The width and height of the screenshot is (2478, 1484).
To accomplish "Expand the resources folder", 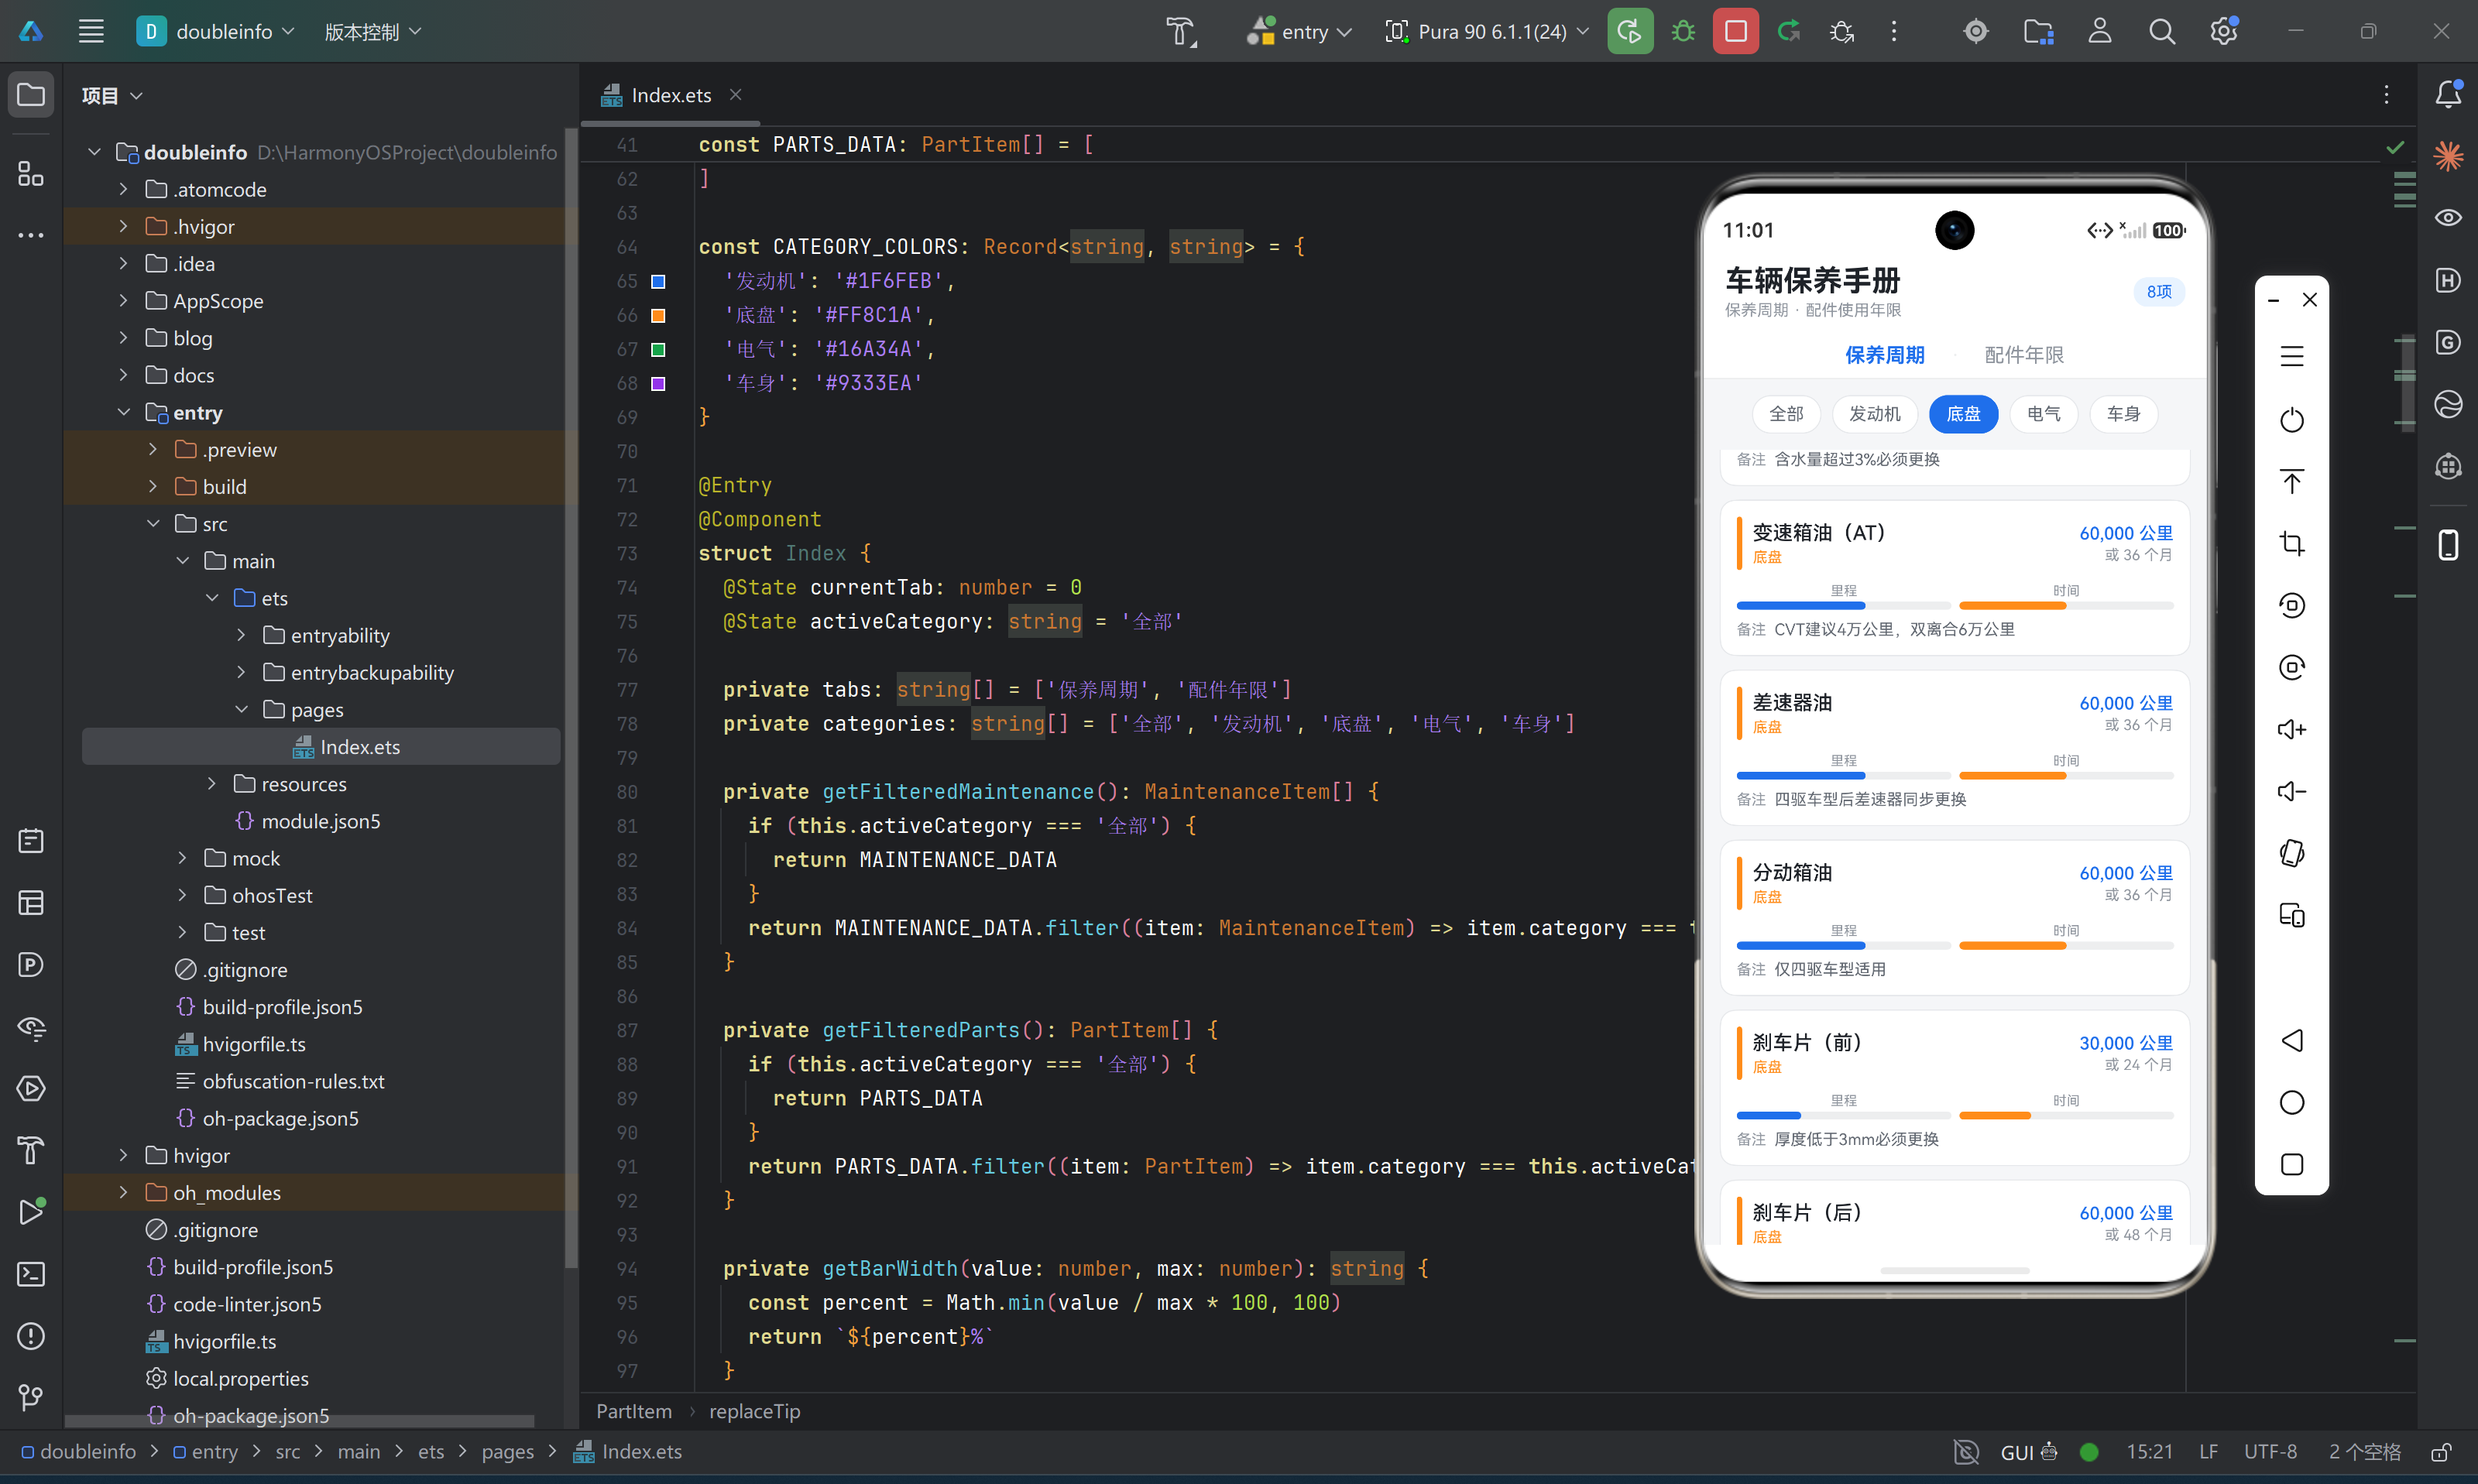I will 211,784.
